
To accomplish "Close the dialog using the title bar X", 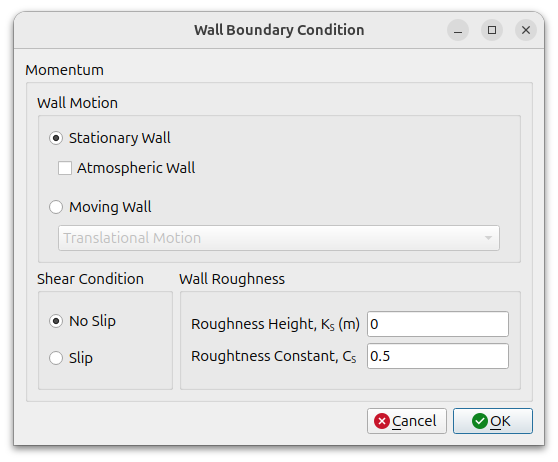I will 526,30.
